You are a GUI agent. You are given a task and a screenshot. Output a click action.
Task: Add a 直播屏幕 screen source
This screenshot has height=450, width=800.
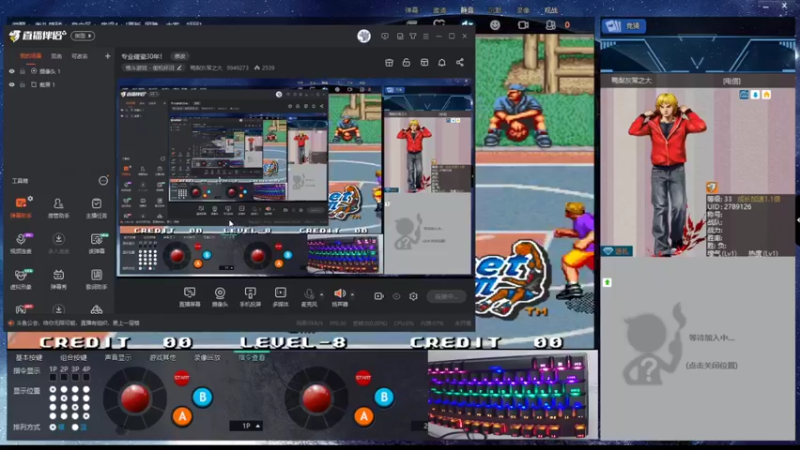(189, 296)
